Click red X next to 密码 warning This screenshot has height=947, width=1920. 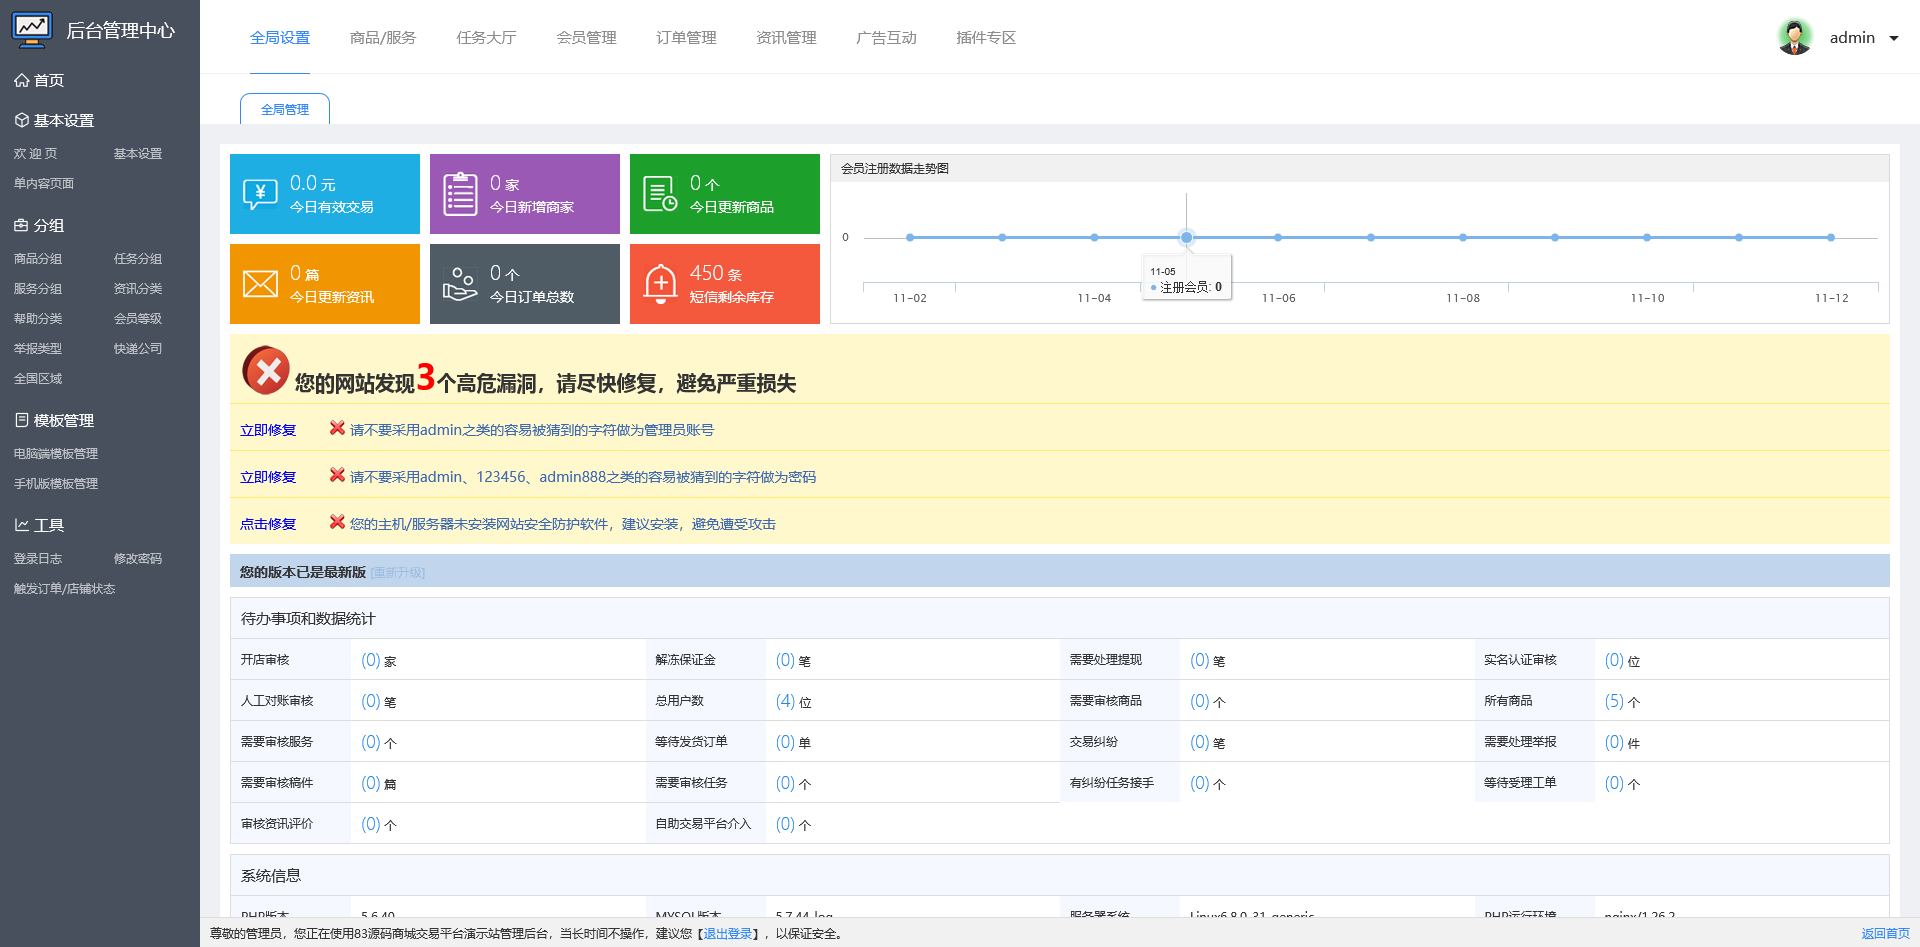tap(338, 475)
